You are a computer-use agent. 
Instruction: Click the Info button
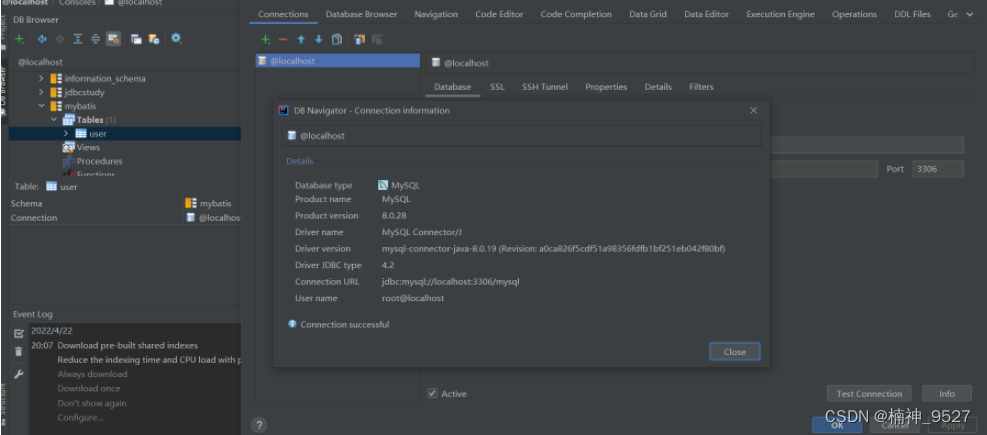coord(947,393)
